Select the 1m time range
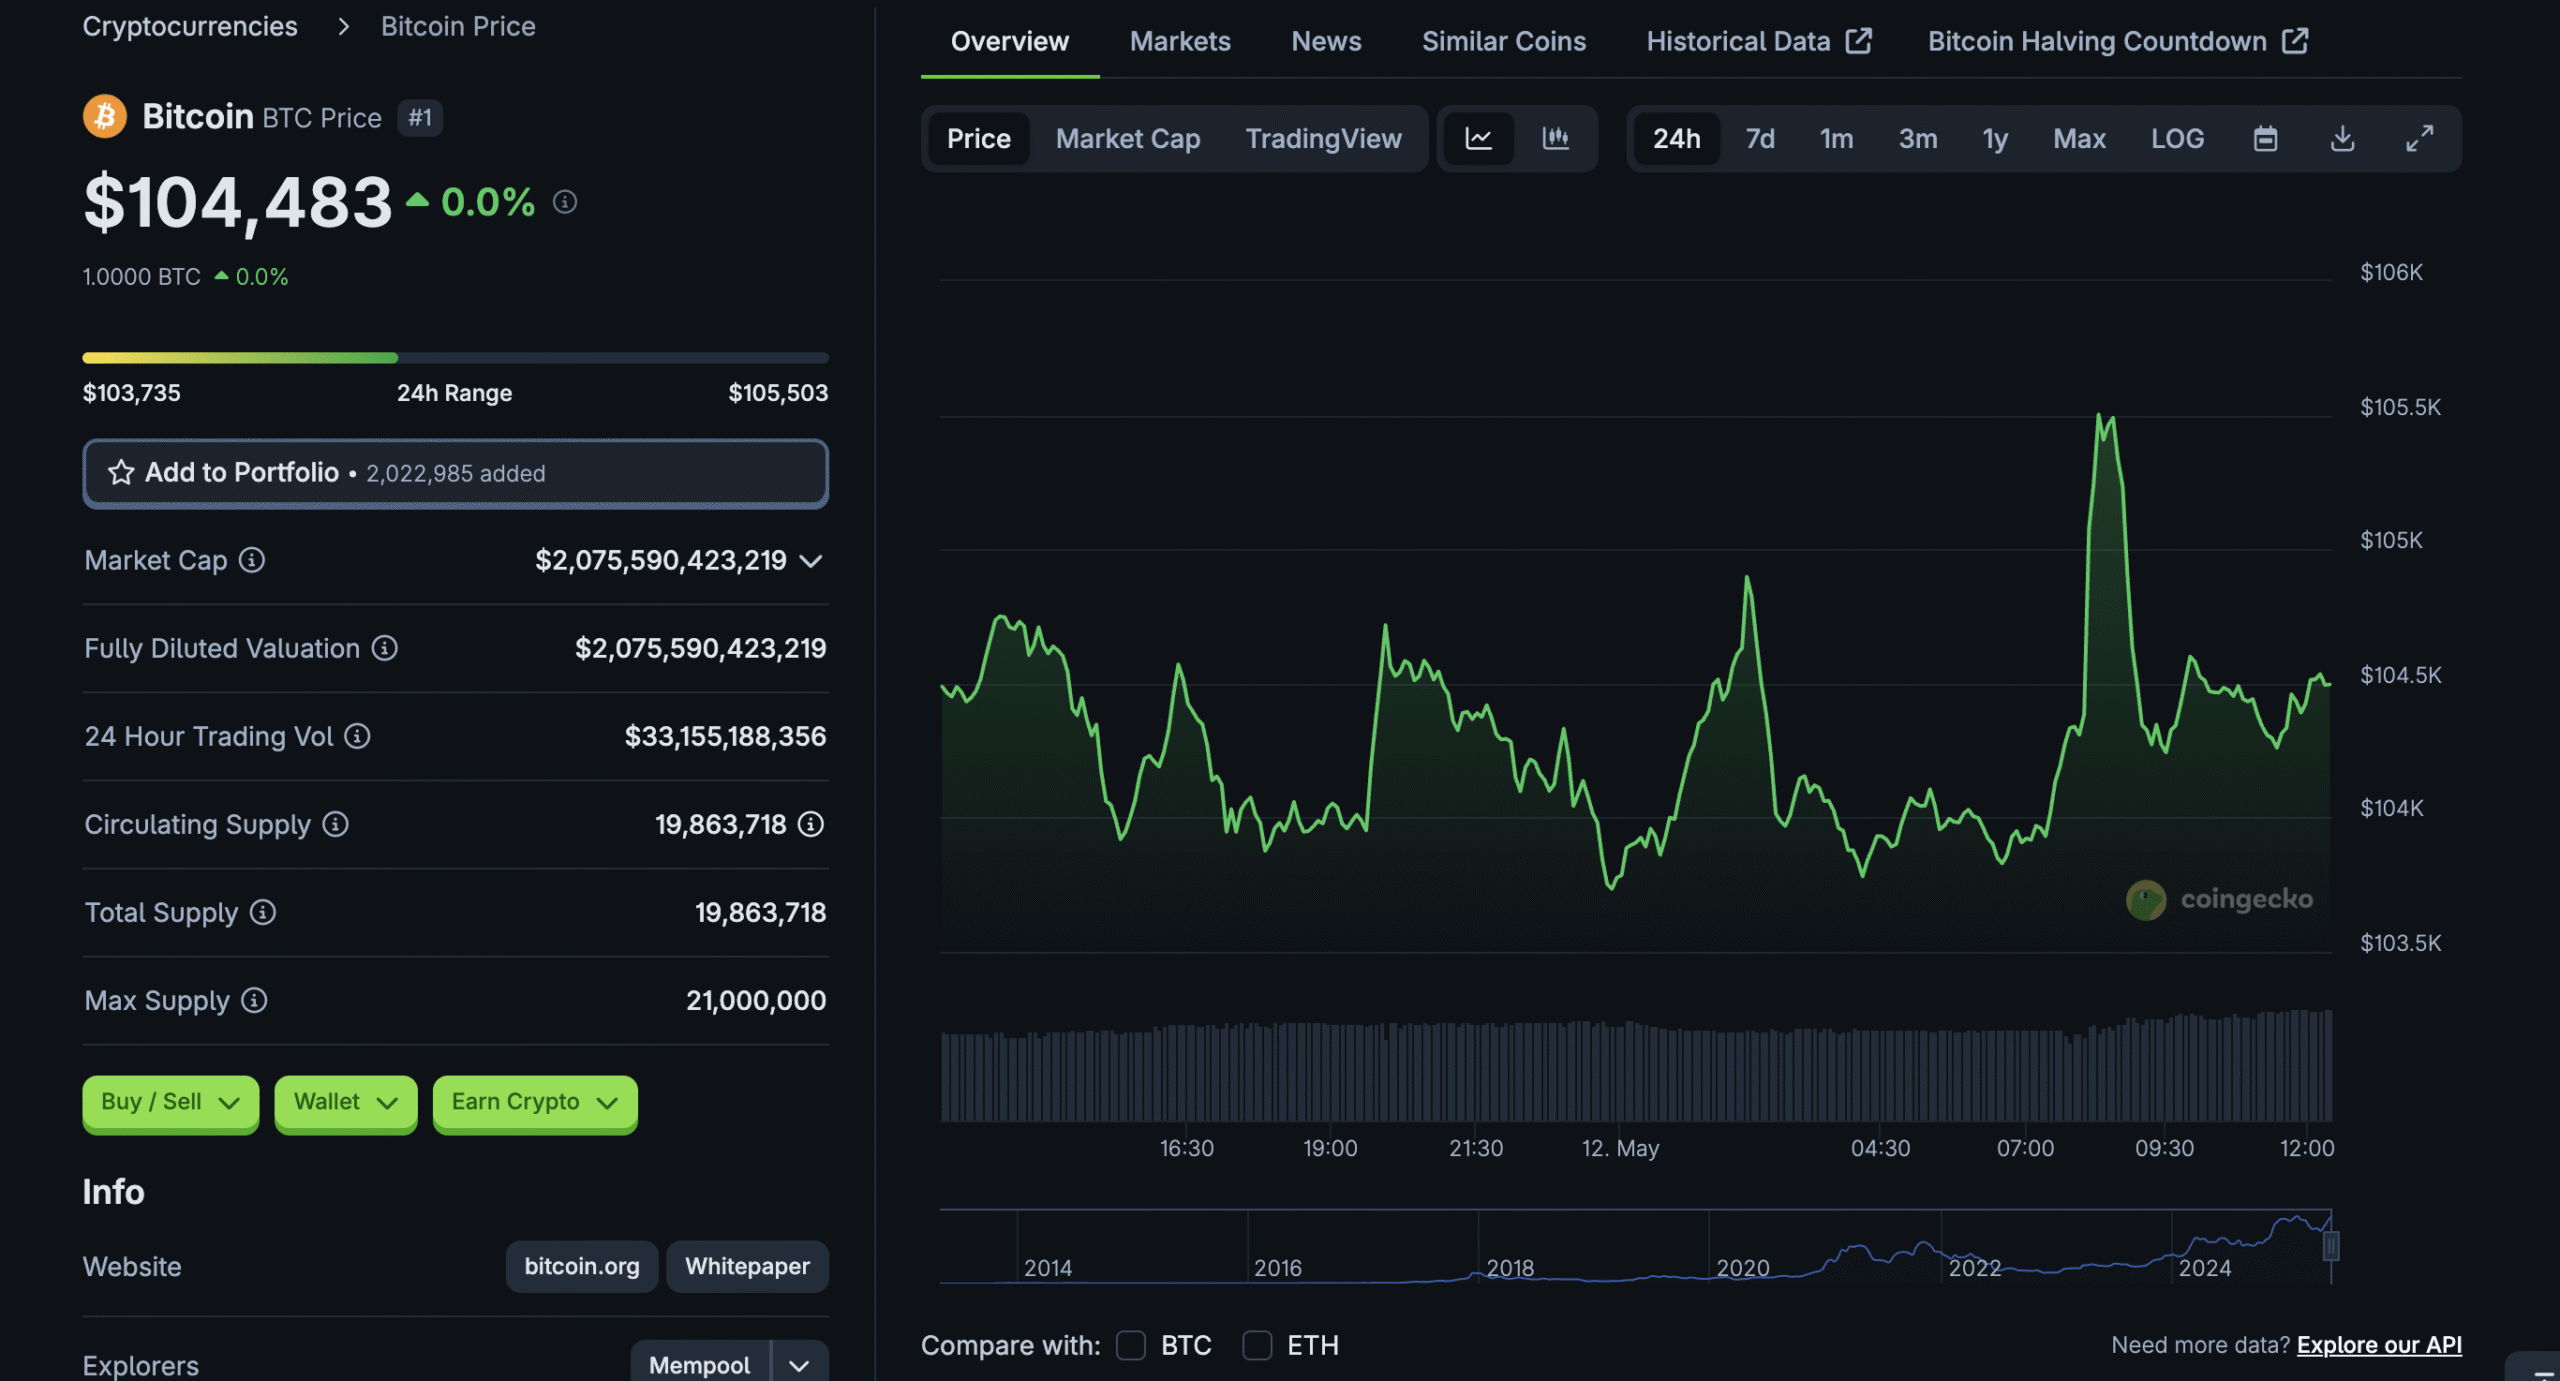This screenshot has width=2560, height=1381. 1836,138
